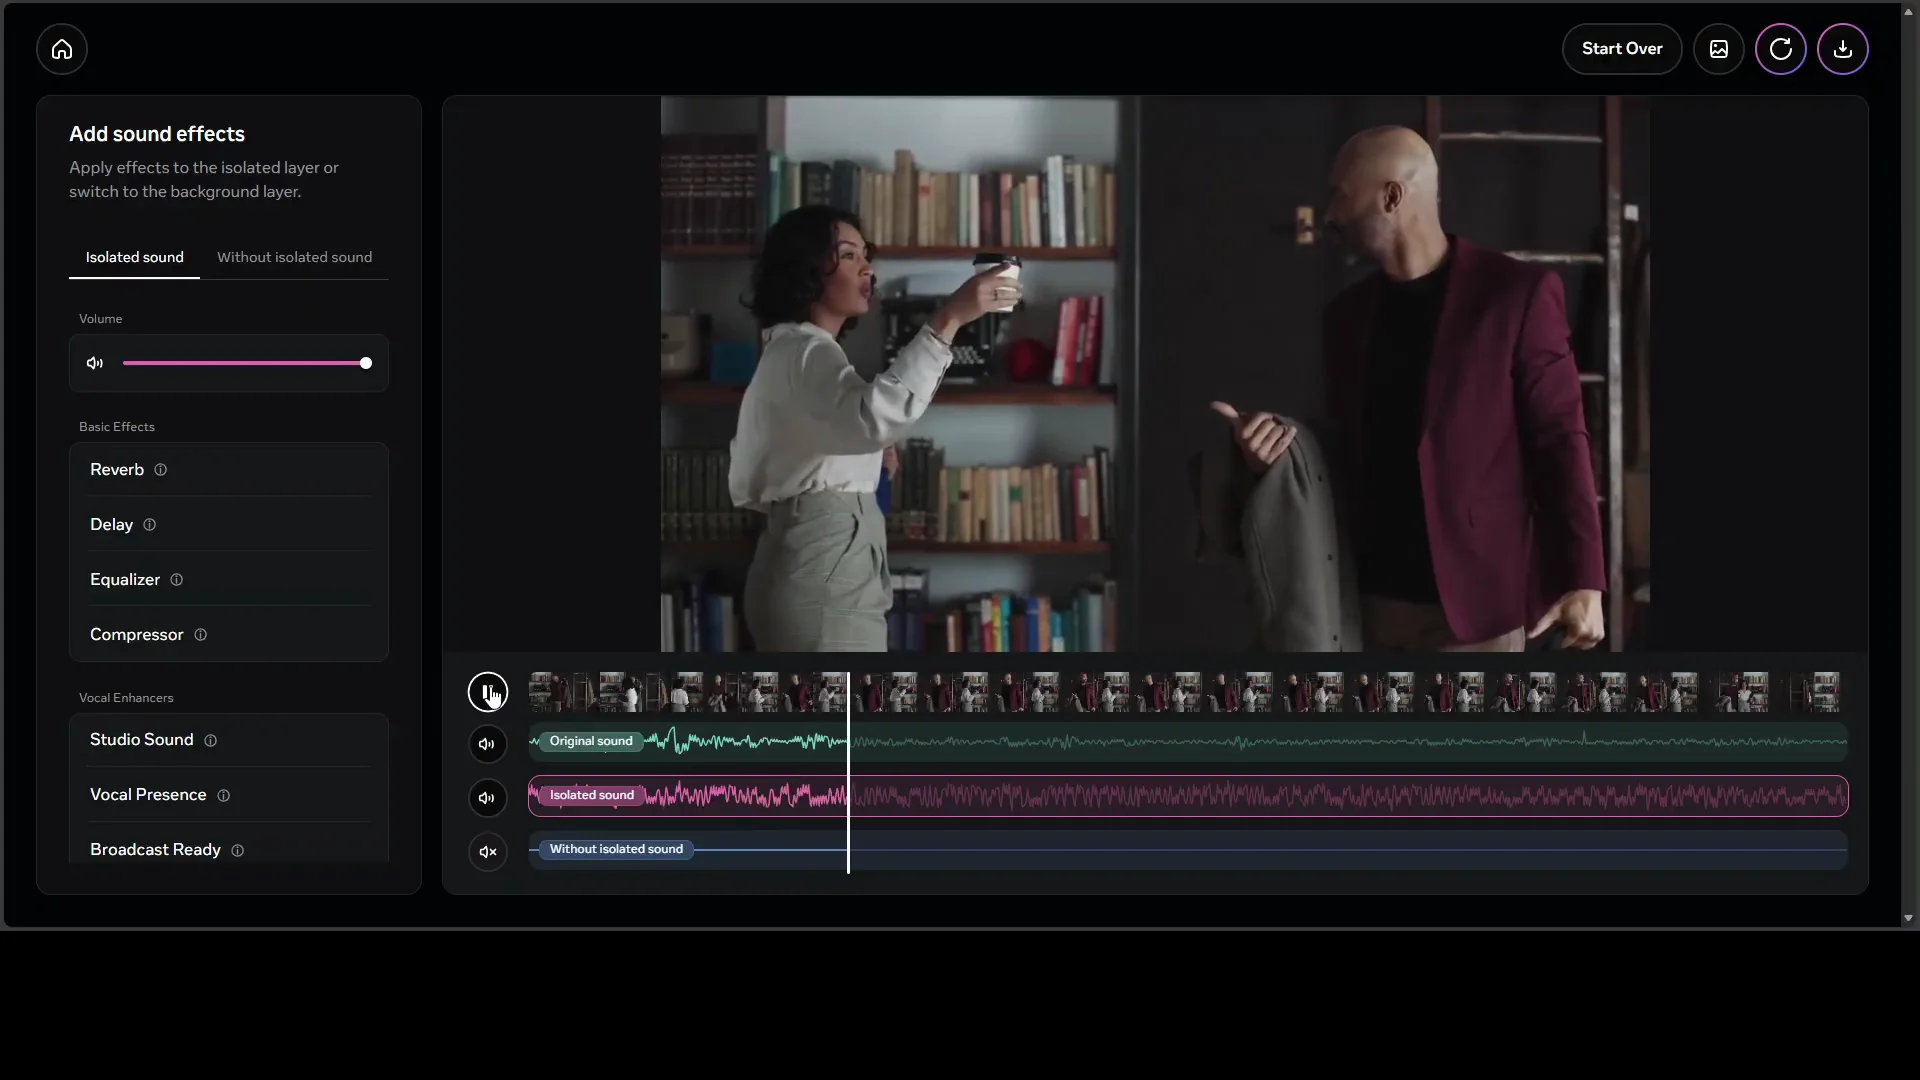Click the home icon button
1920x1080 pixels.
pyautogui.click(x=62, y=49)
